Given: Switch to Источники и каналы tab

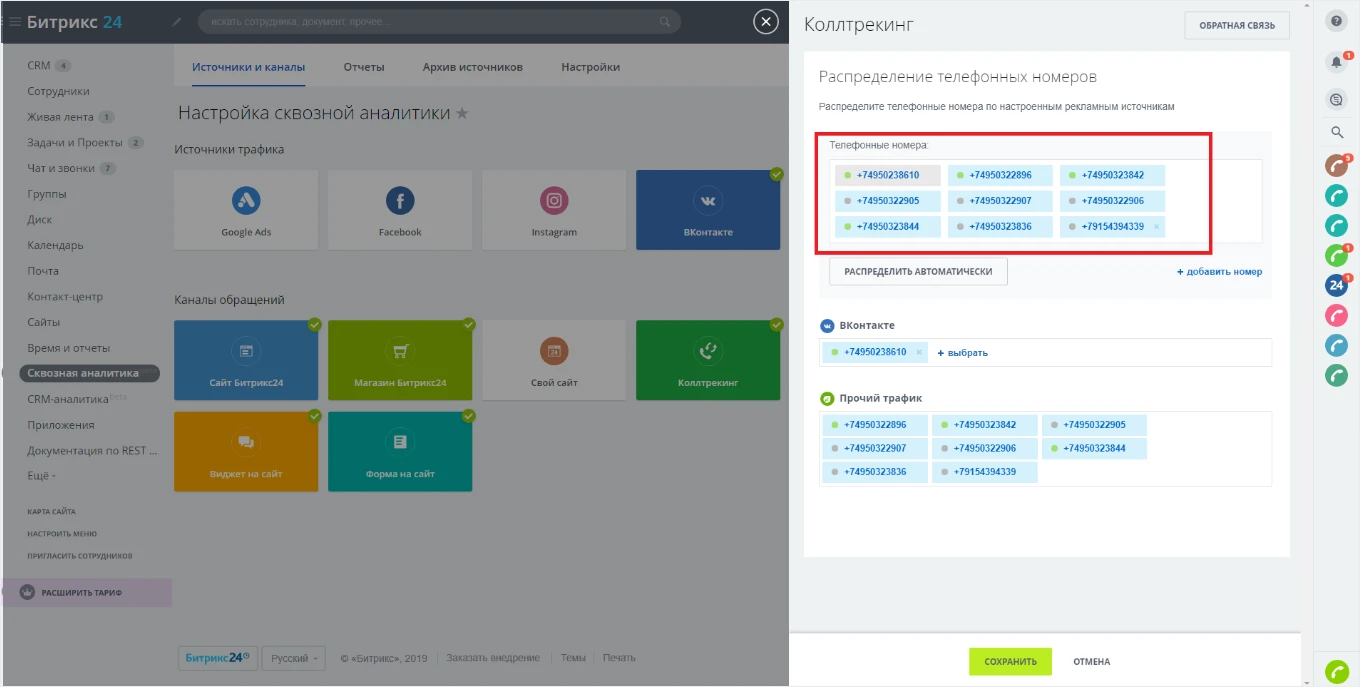Looking at the screenshot, I should tap(249, 67).
